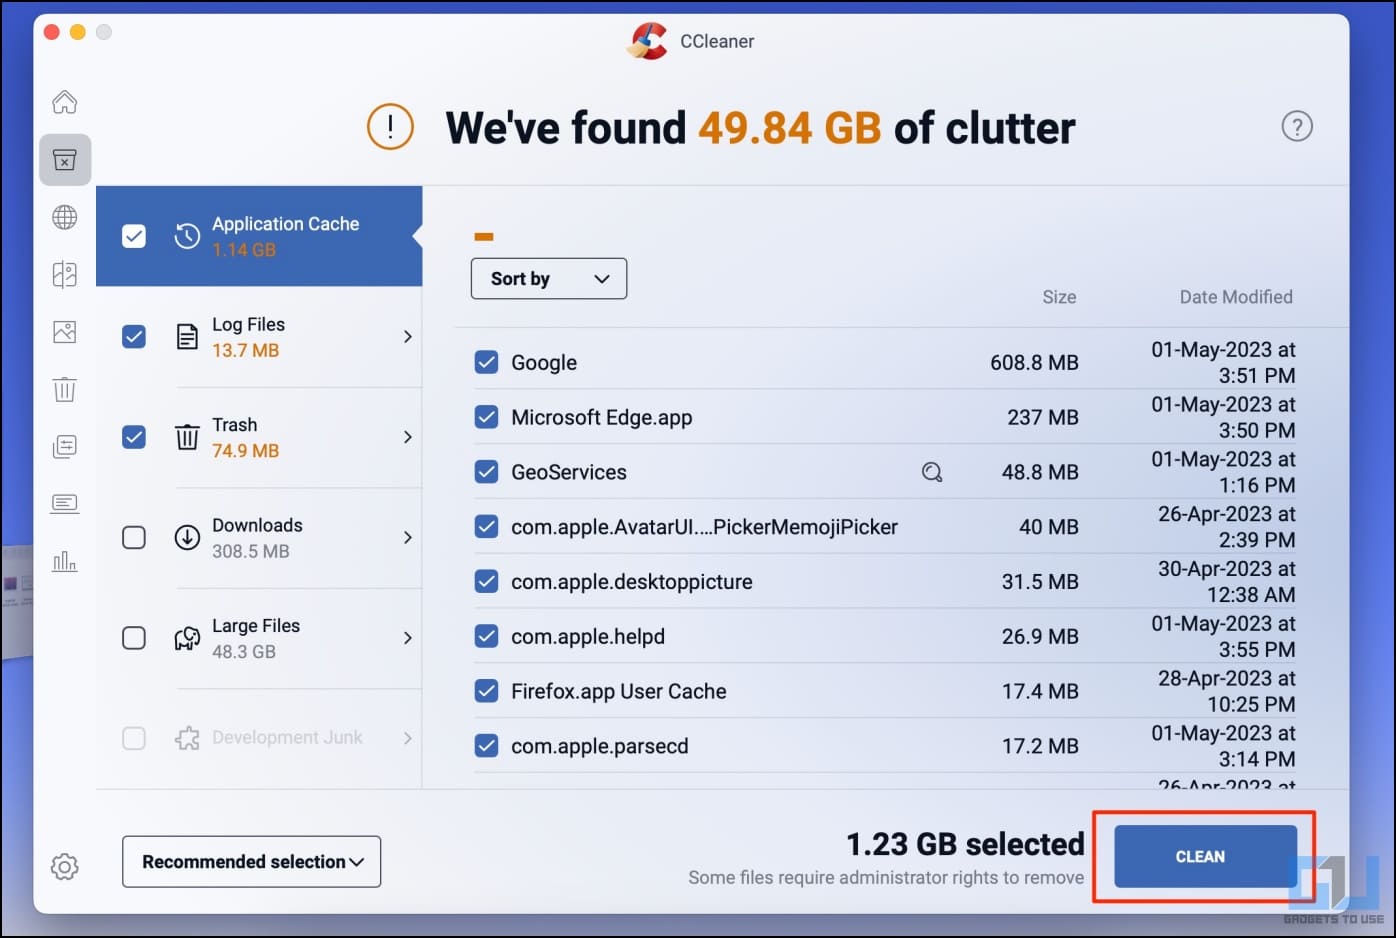
Task: Click the Downloads arrow-circle icon
Action: [x=187, y=537]
